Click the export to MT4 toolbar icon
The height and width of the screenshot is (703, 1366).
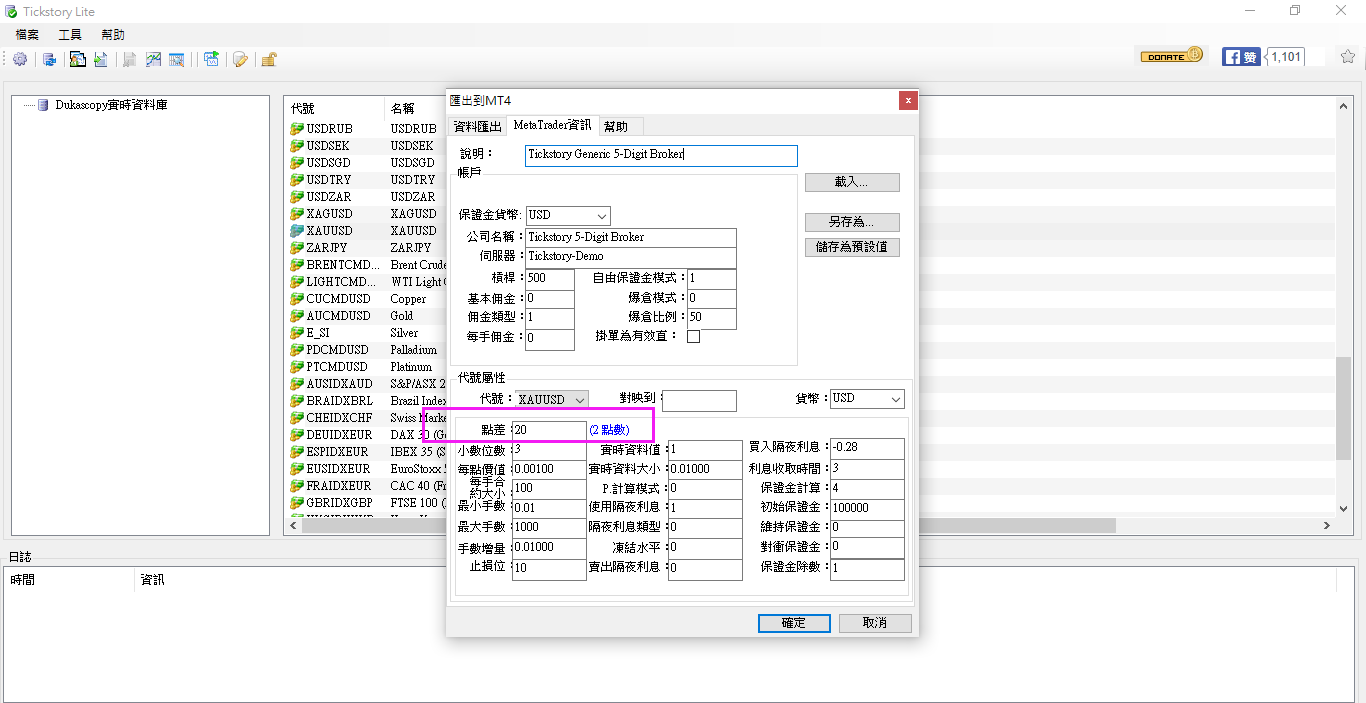77,59
